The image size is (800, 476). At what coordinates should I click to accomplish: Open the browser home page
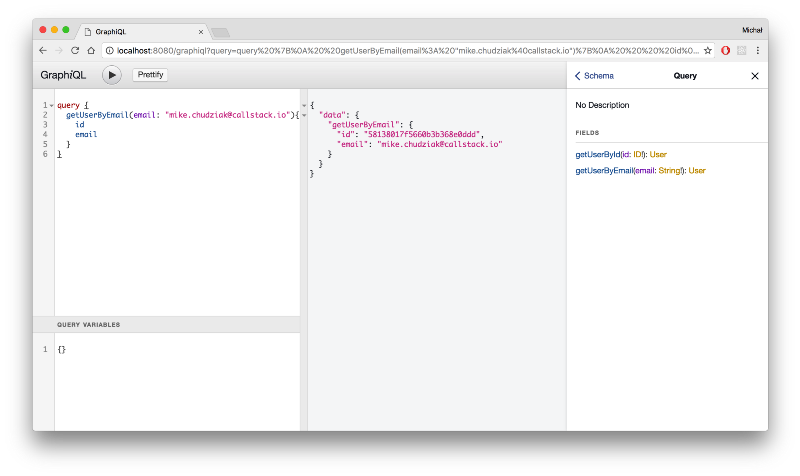coord(91,51)
